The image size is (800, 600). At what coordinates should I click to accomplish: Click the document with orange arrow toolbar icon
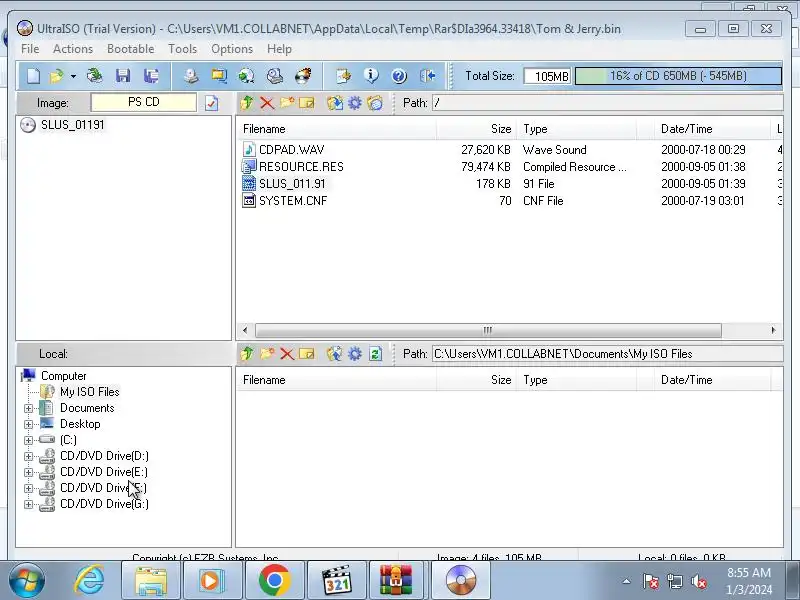coord(343,76)
